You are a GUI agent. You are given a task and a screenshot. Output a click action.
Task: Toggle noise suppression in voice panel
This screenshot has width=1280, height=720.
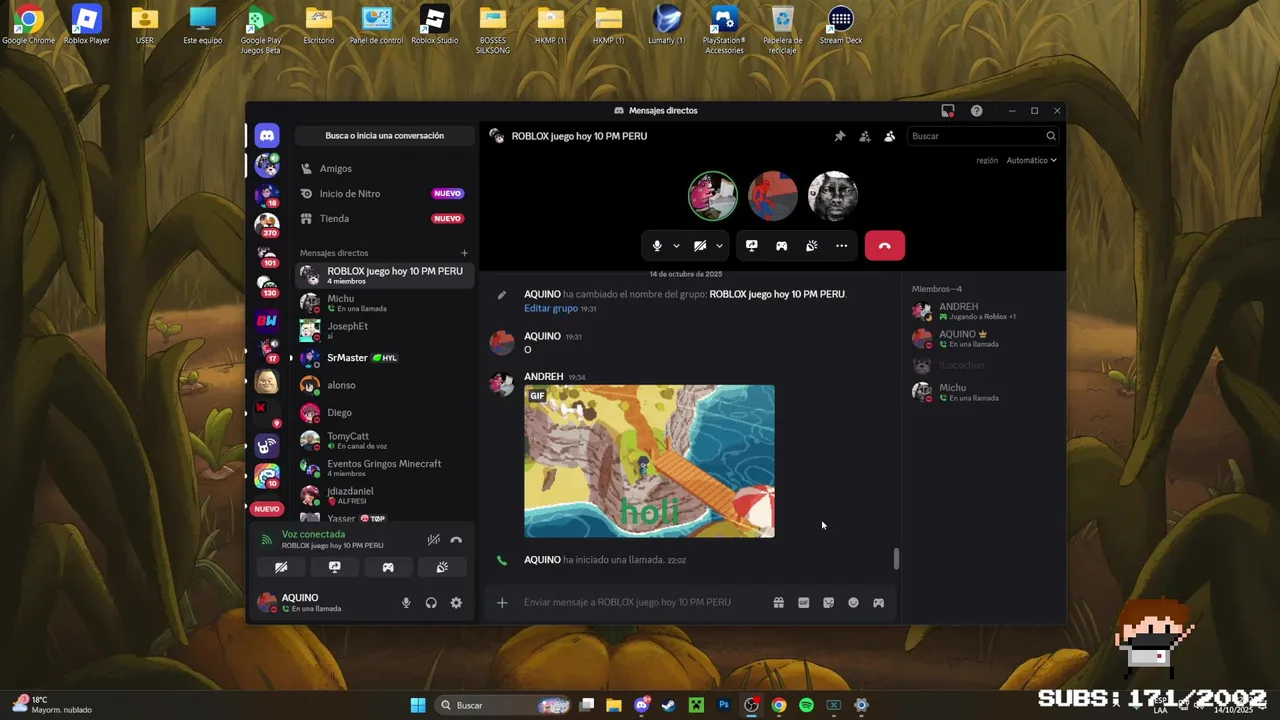[x=433, y=540]
